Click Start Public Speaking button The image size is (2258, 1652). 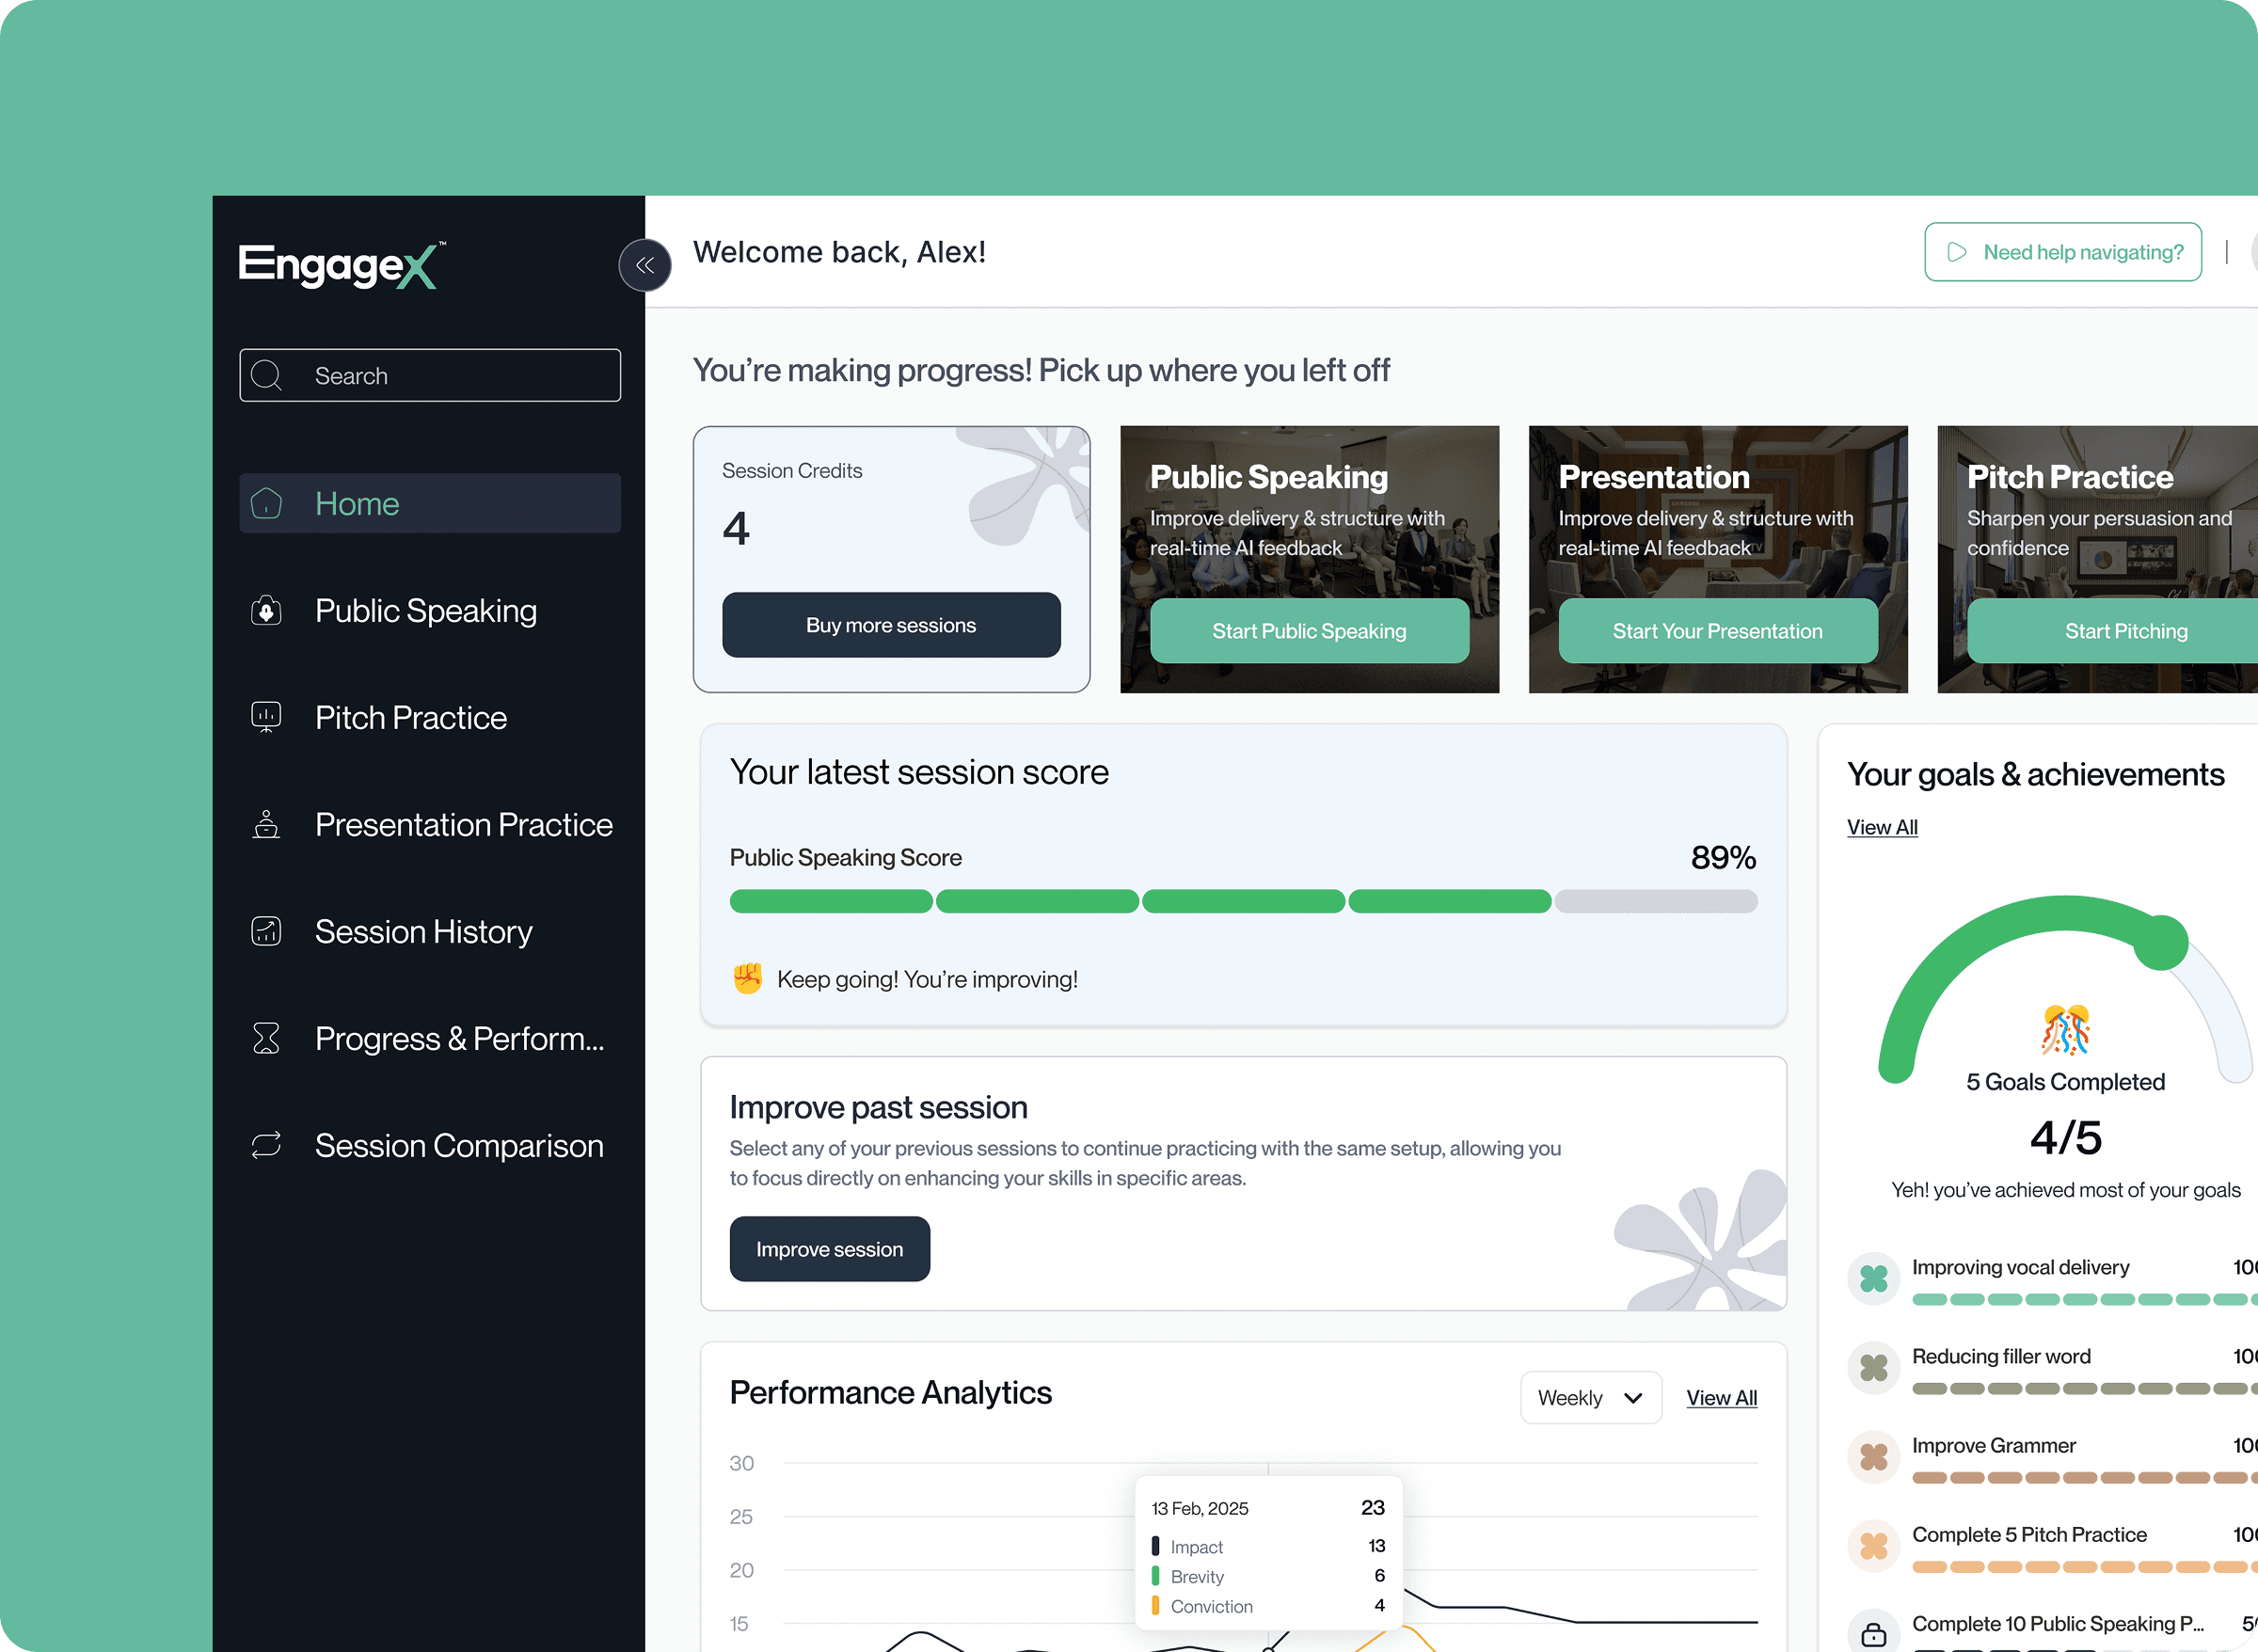tap(1309, 631)
